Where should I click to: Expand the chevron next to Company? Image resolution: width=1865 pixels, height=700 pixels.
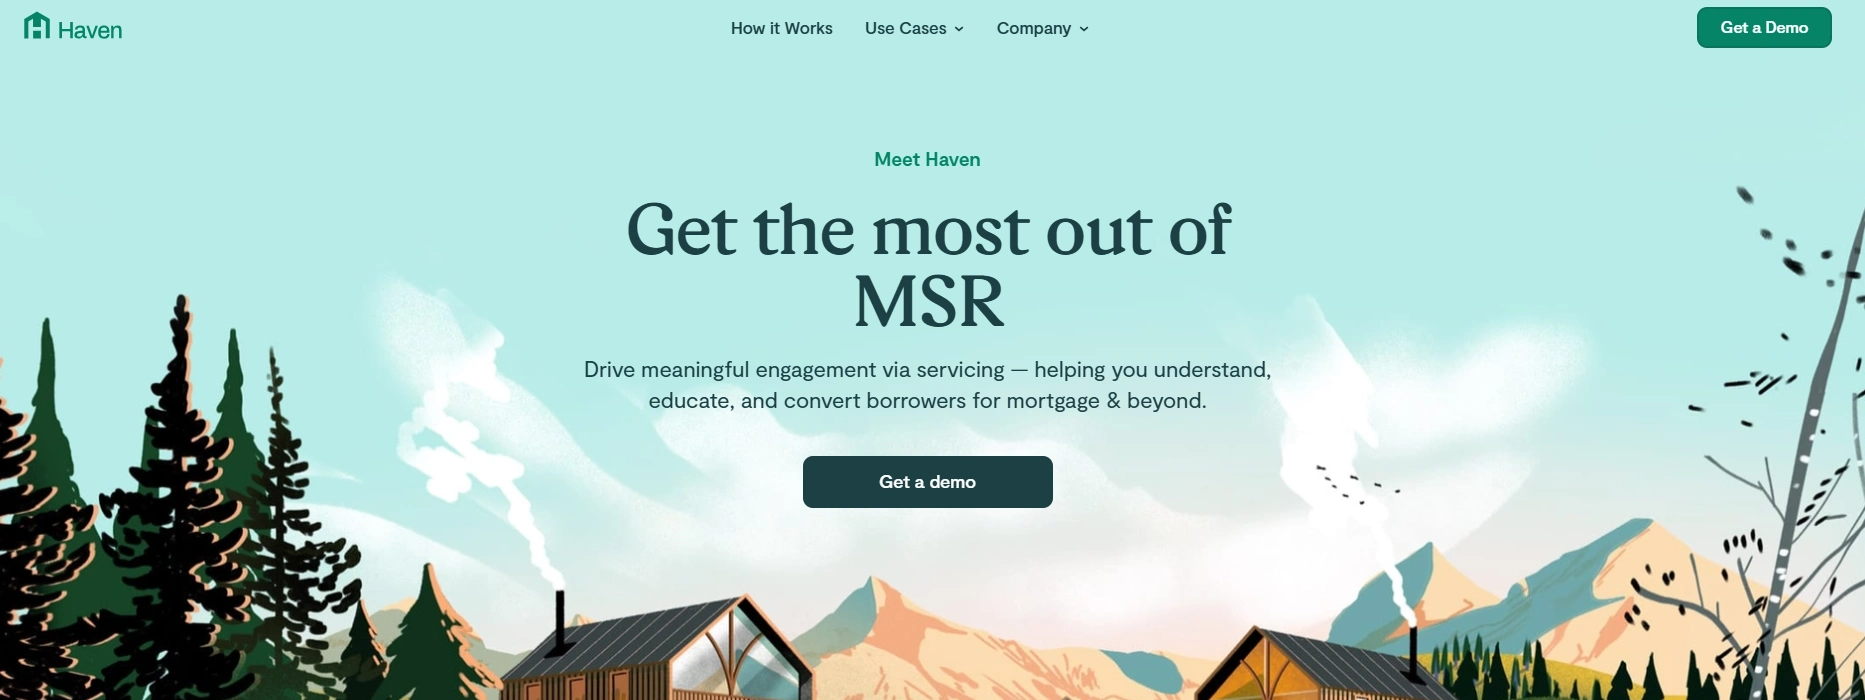point(1083,29)
